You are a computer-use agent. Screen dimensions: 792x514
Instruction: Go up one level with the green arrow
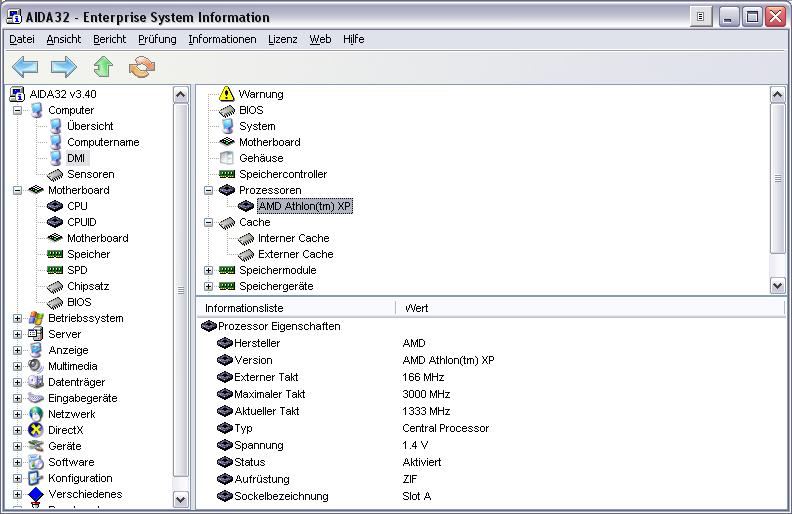point(103,67)
